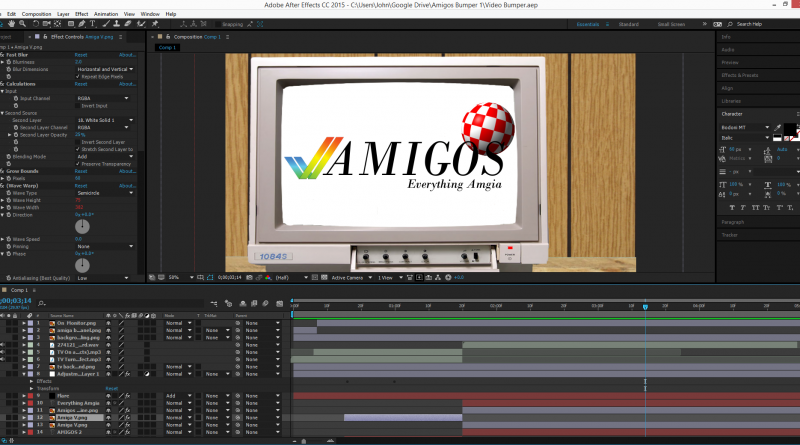Screen dimensions: 800x445
Task: Open the Blending Mode Add dropdown
Action: (105, 157)
